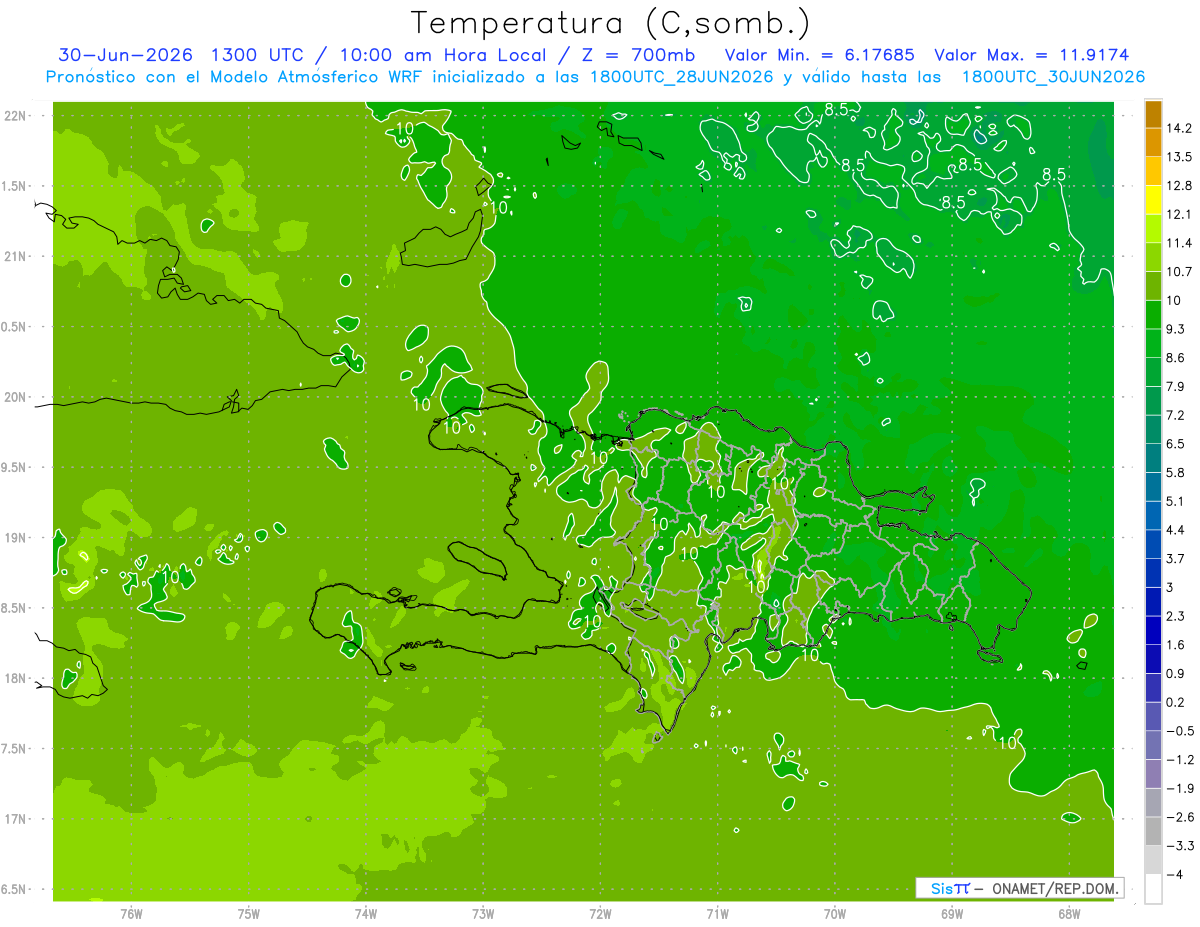Click the '72W' longitude label
Screen dimensions: 1200x927
600,913
